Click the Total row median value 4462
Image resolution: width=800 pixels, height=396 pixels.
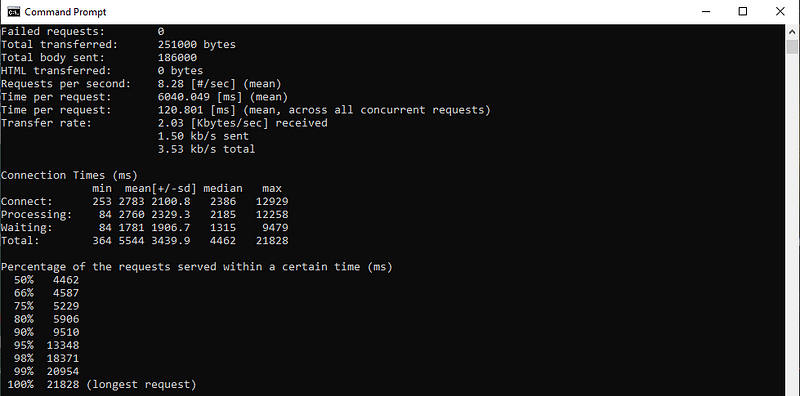point(223,241)
